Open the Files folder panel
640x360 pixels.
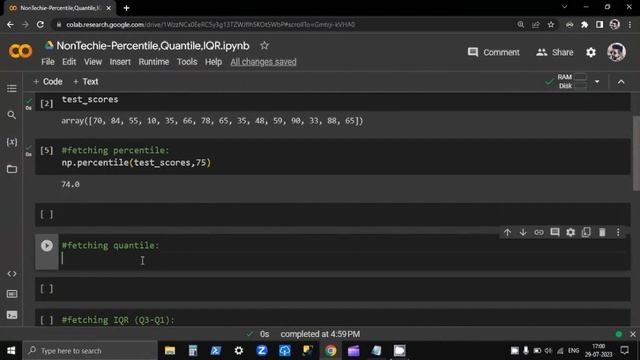(x=12, y=169)
